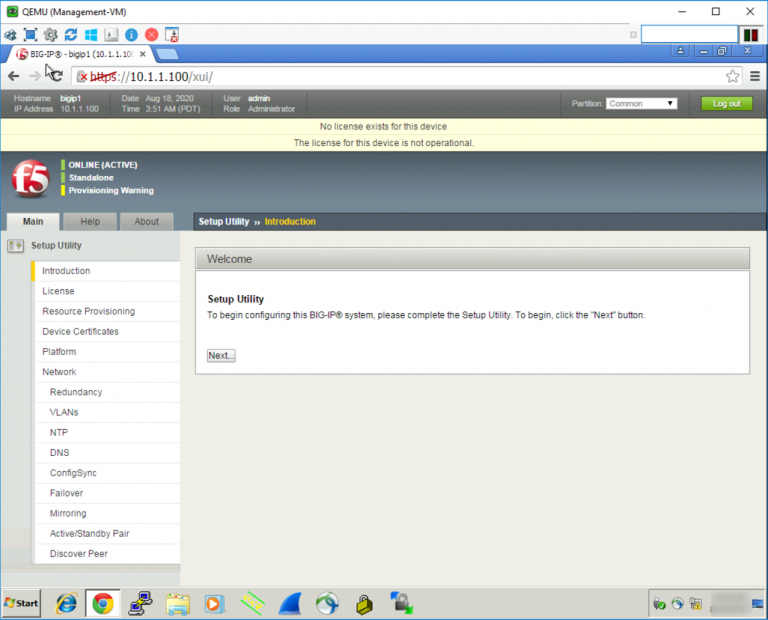
Task: Open DNS under Network
Action: coord(107,453)
